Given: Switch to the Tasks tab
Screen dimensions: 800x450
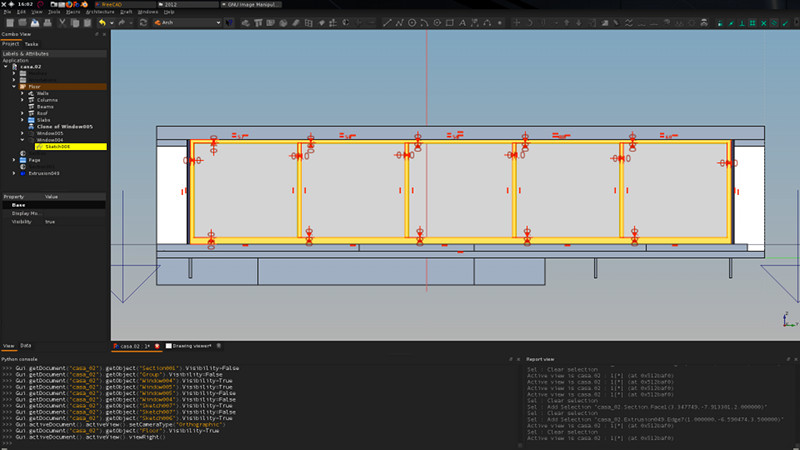Looking at the screenshot, I should [x=31, y=44].
